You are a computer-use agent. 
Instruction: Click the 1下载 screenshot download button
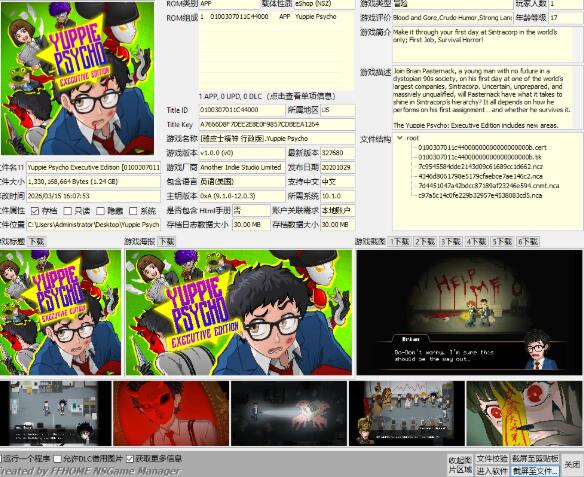click(x=400, y=242)
